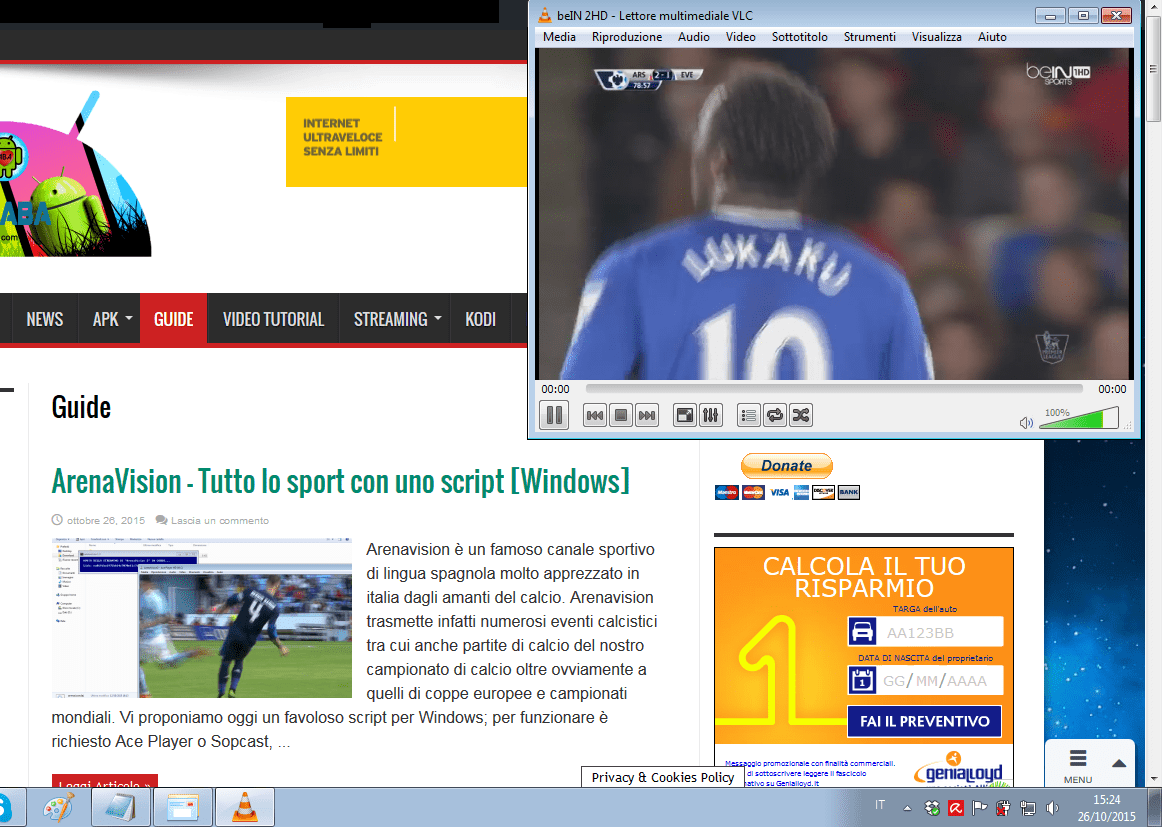Open Paint from the taskbar
The width and height of the screenshot is (1162, 827).
59,807
